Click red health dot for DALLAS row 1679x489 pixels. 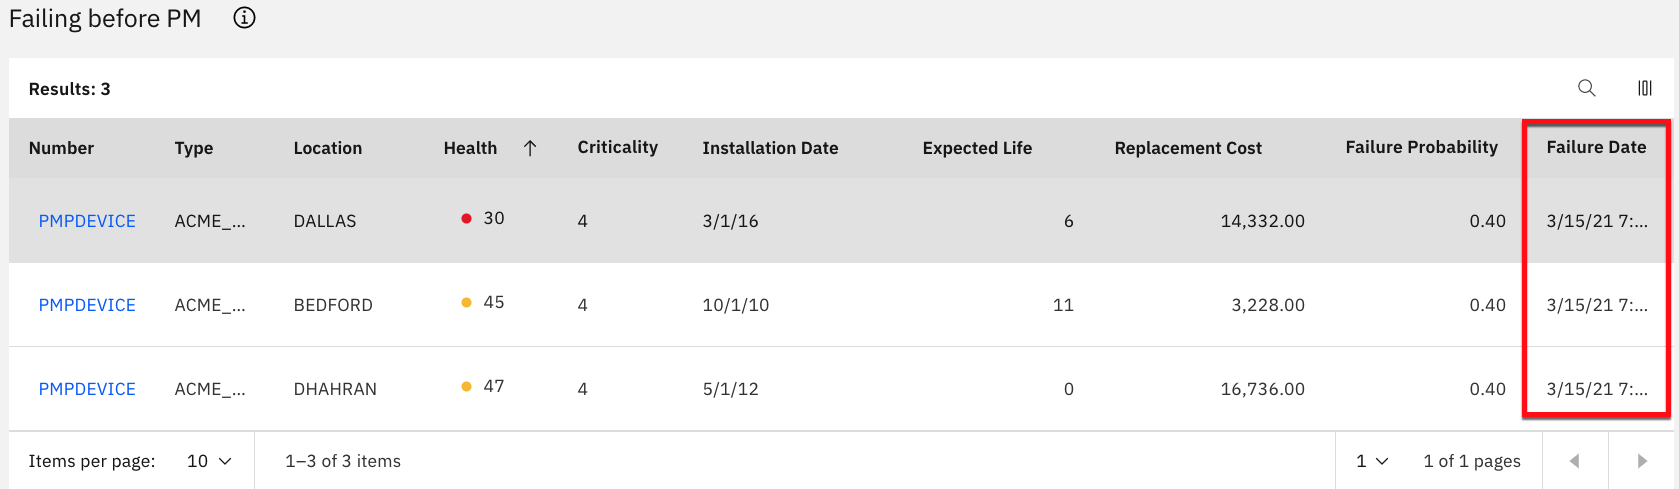(x=466, y=218)
